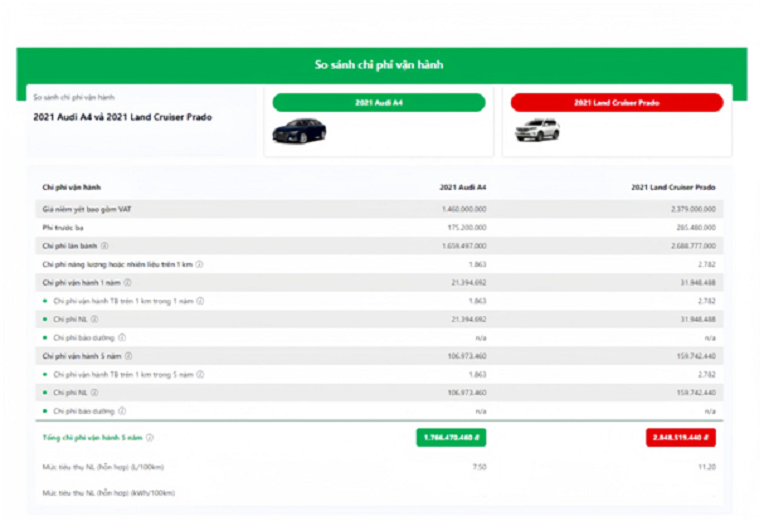This screenshot has width=764, height=521.
Task: Click info icon on Chi phí NL under 1 năm
Action: point(95,319)
